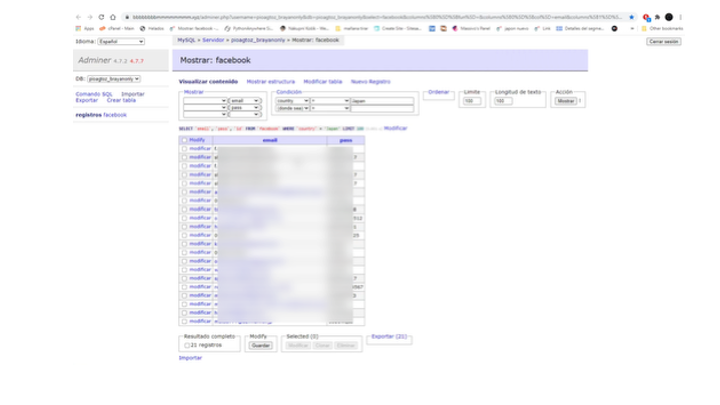Open the Helados bookmark

pyautogui.click(x=152, y=28)
